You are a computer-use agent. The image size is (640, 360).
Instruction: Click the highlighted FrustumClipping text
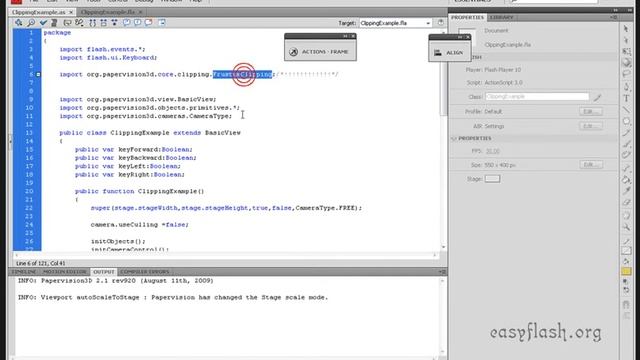[x=242, y=74]
